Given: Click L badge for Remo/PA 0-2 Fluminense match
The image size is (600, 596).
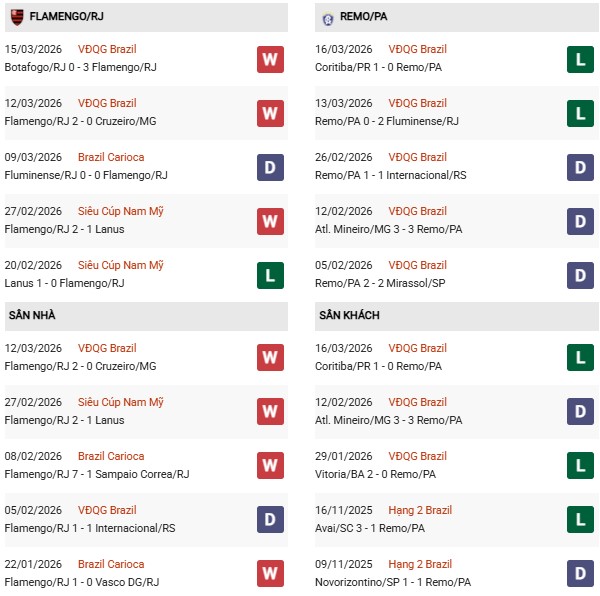Looking at the screenshot, I should pos(580,113).
